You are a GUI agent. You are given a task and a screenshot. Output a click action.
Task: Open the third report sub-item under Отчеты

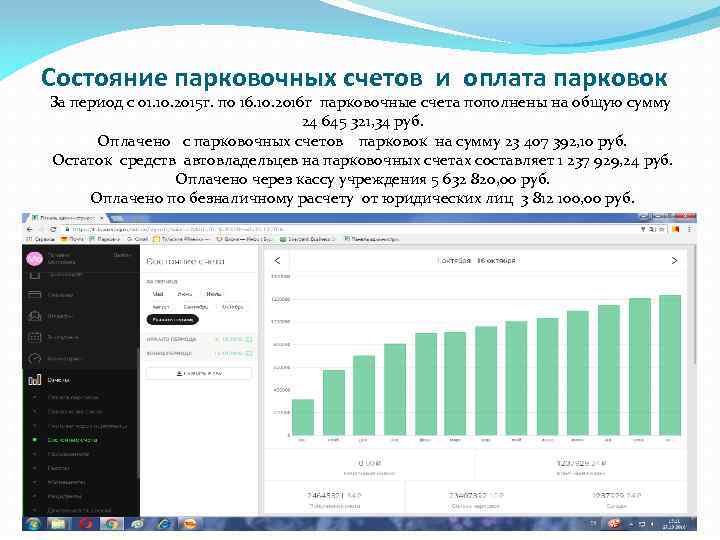click(87, 426)
